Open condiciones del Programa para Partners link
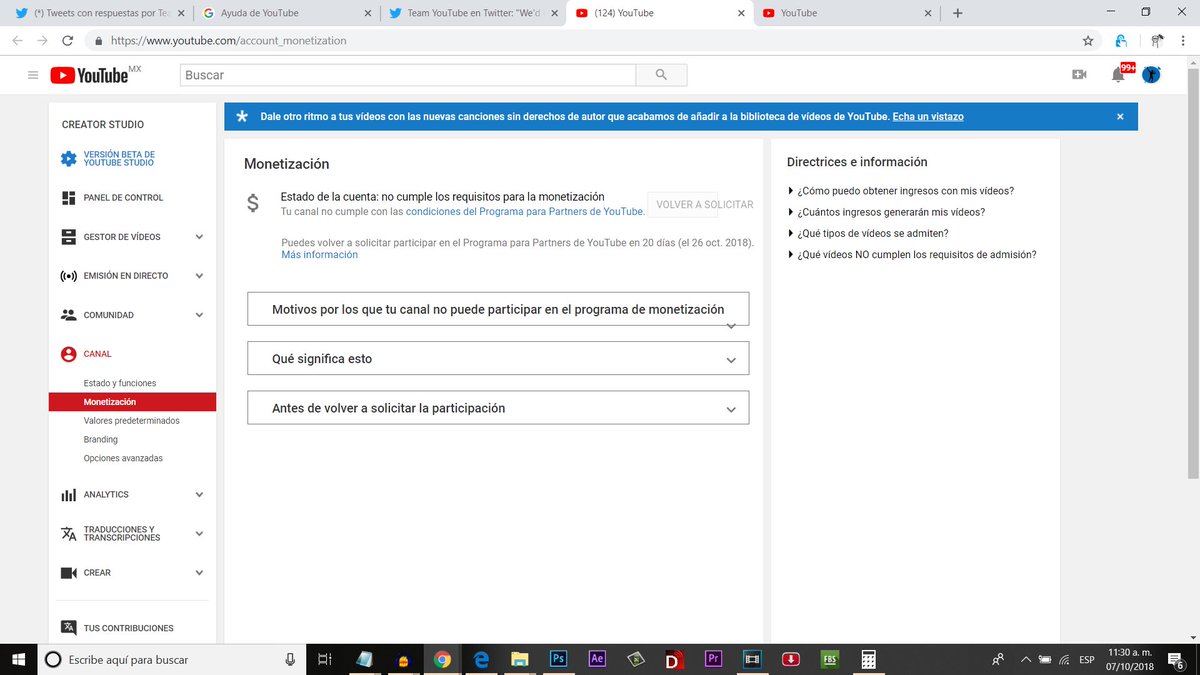 524,212
